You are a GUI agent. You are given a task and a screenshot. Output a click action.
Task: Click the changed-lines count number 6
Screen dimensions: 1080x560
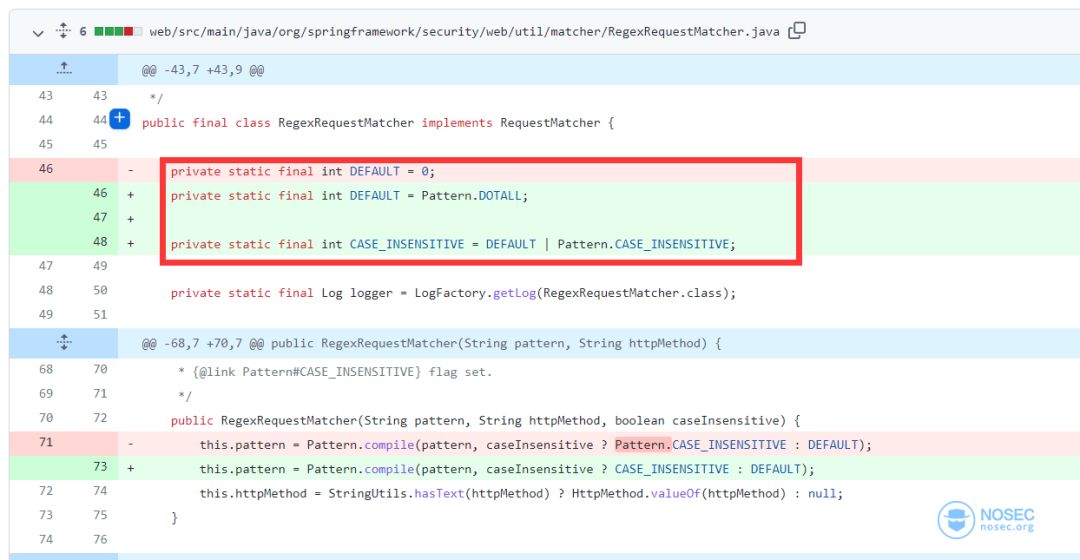pyautogui.click(x=83, y=32)
